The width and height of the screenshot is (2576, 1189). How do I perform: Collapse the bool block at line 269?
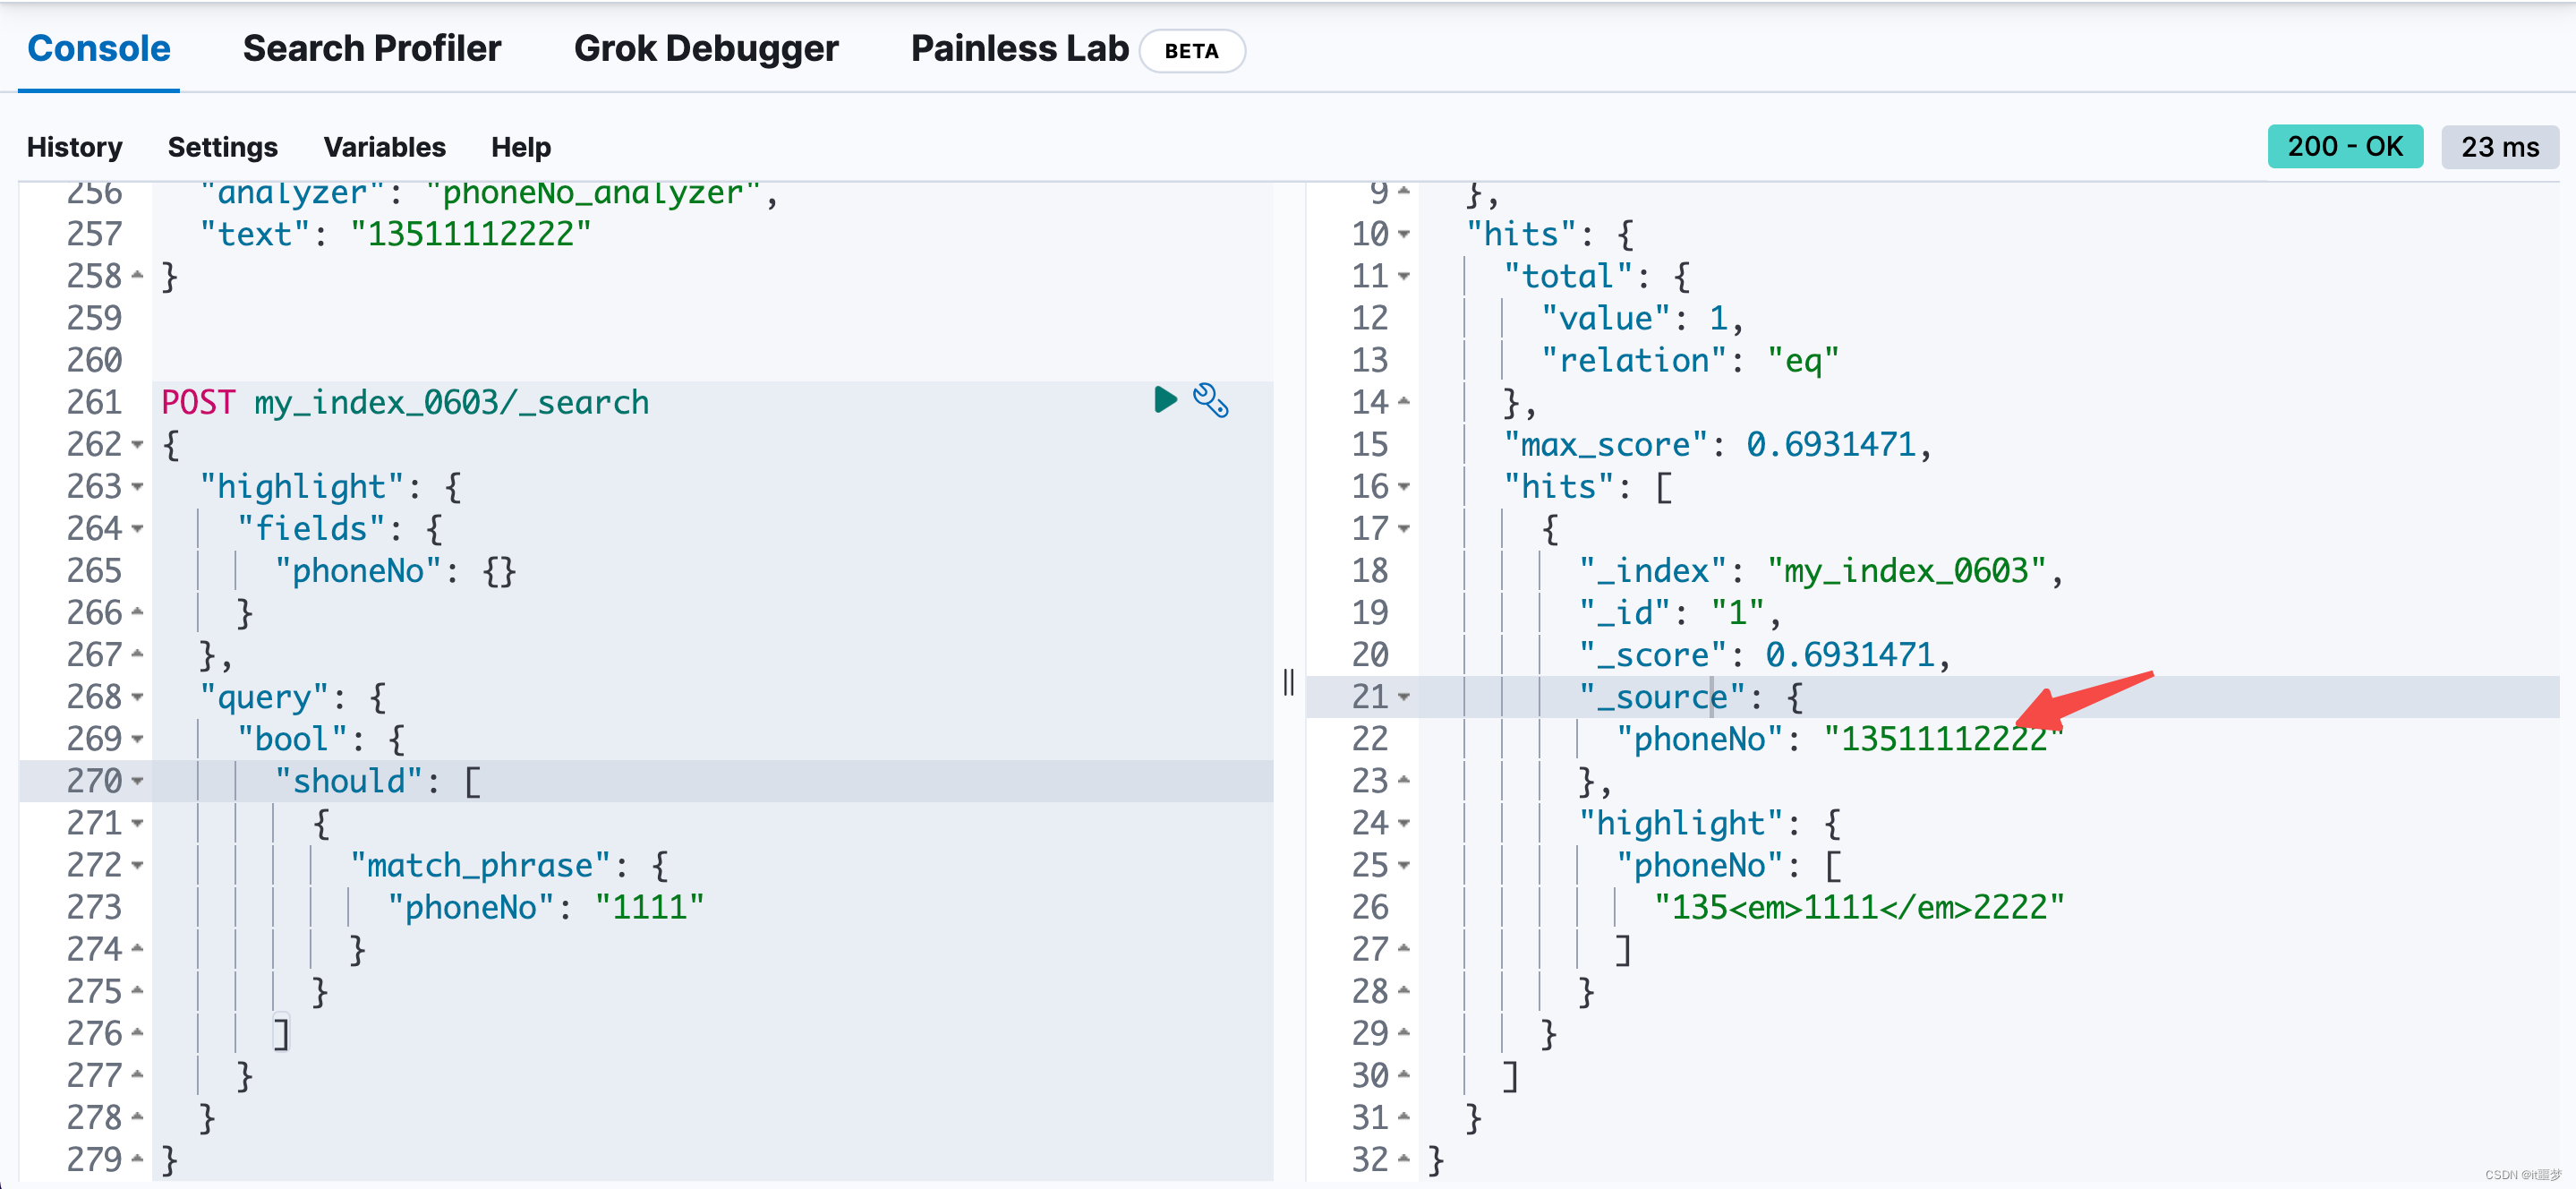(137, 739)
